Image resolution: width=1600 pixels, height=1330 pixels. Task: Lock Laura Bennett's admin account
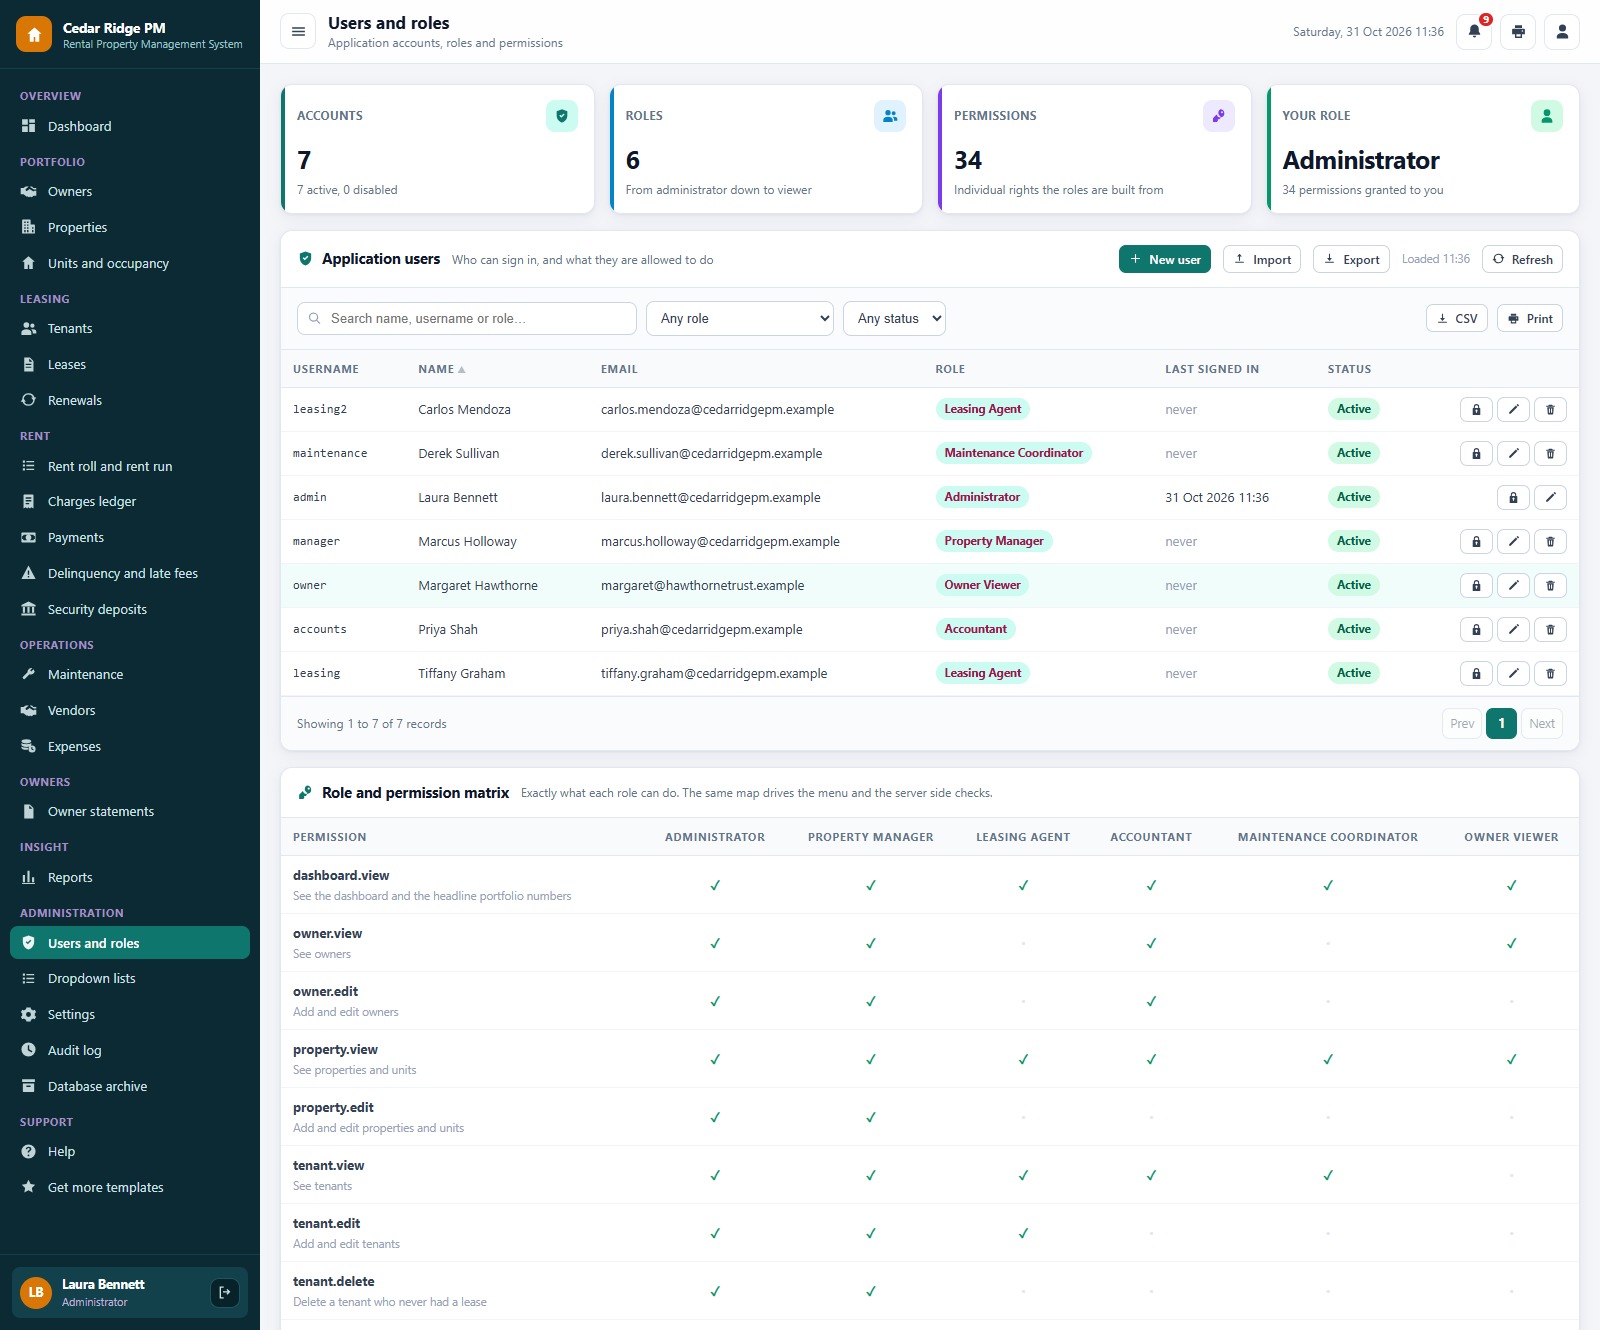[1513, 497]
